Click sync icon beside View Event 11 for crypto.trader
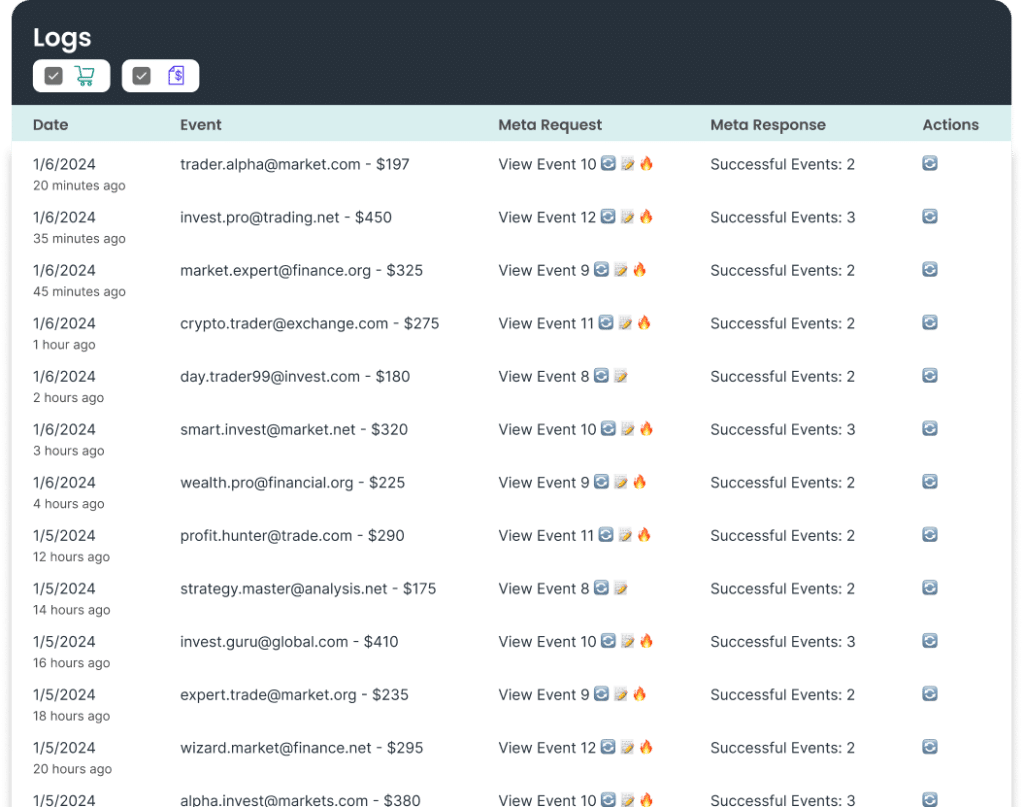 pos(605,323)
